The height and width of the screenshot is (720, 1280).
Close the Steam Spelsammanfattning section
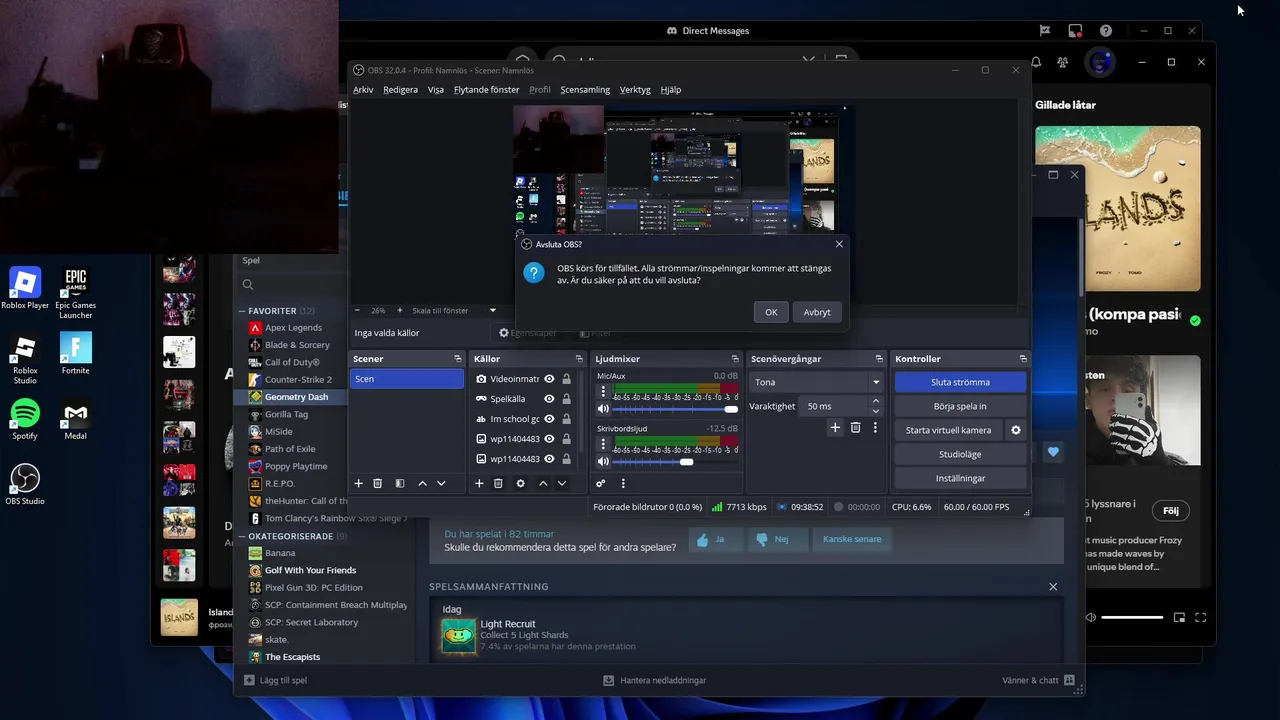1053,587
